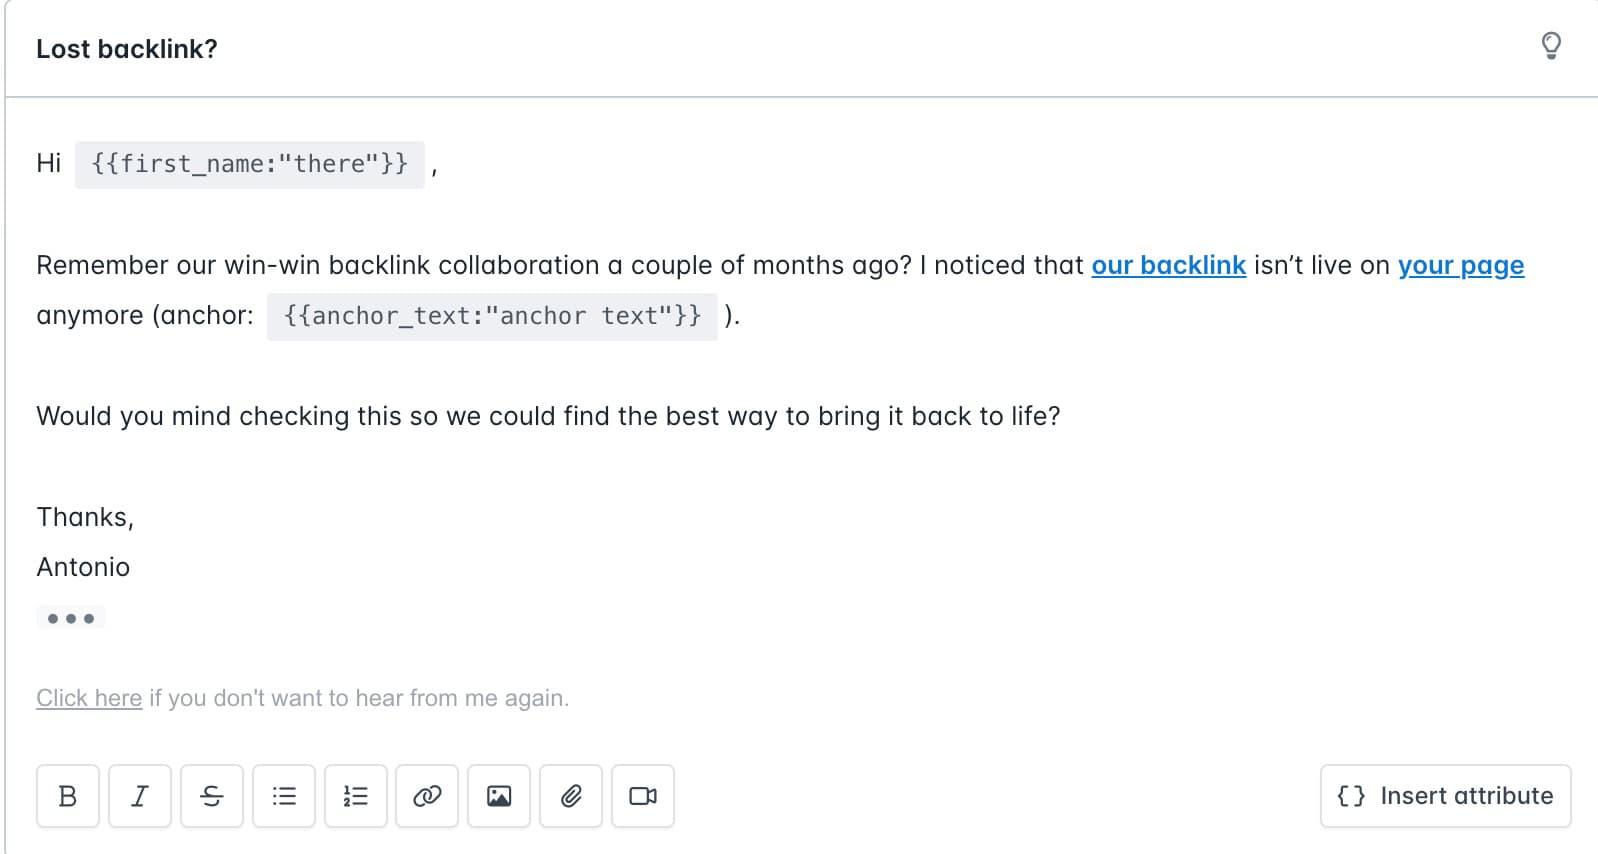Insert a bulleted list
Viewport: 1598px width, 854px height.
(x=284, y=796)
